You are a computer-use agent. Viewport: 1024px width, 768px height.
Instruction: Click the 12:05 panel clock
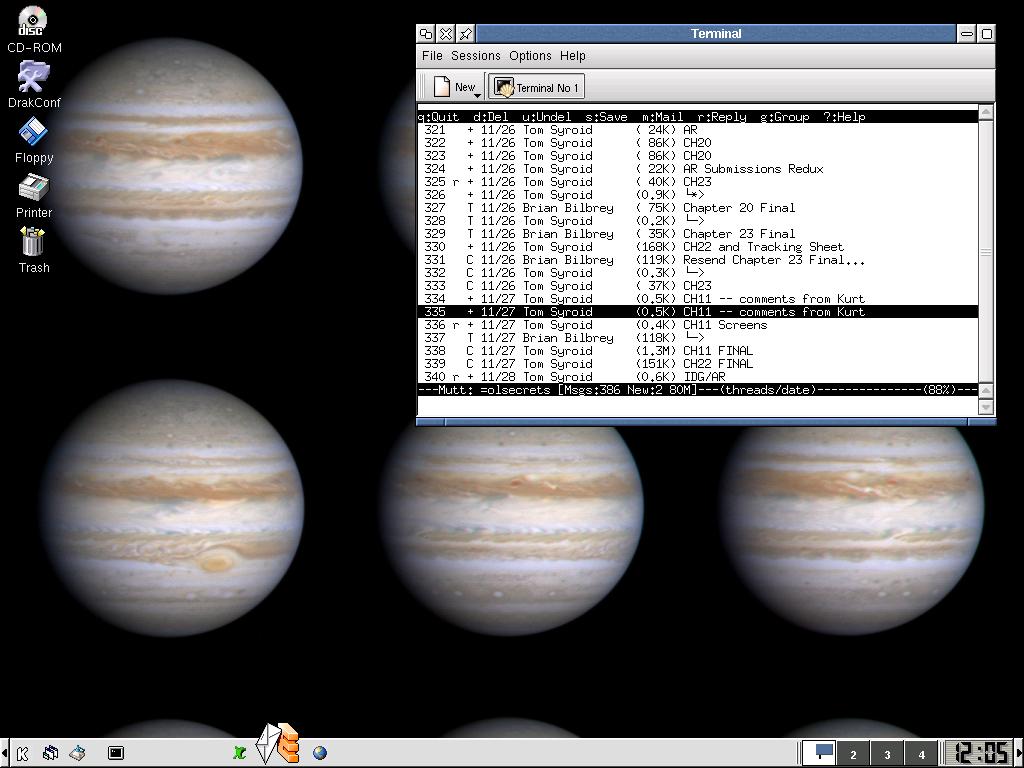pyautogui.click(x=980, y=753)
